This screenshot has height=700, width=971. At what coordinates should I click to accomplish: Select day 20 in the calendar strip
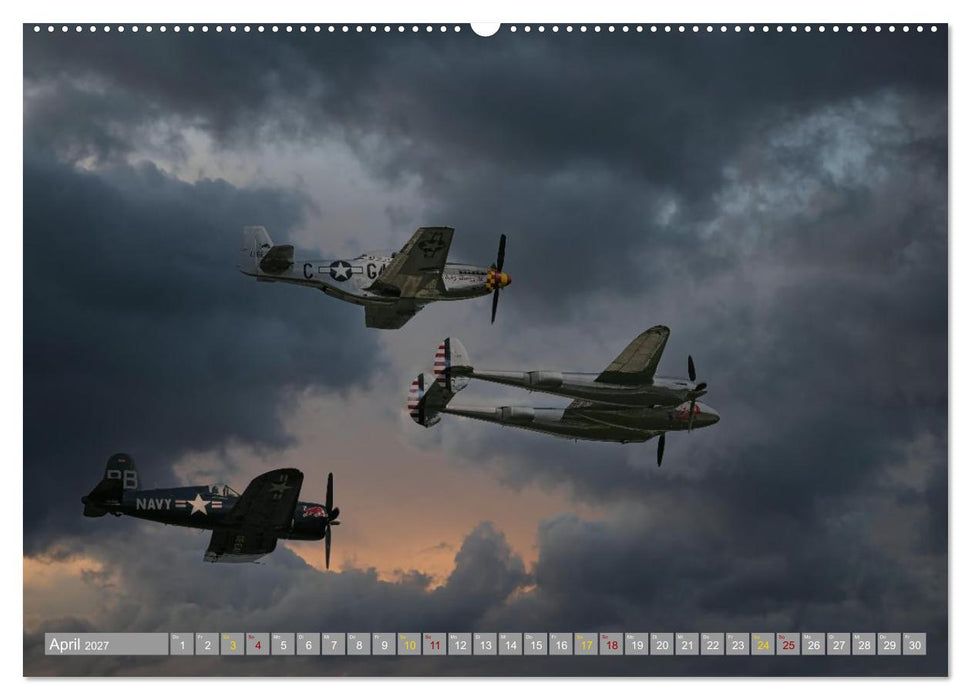point(663,644)
